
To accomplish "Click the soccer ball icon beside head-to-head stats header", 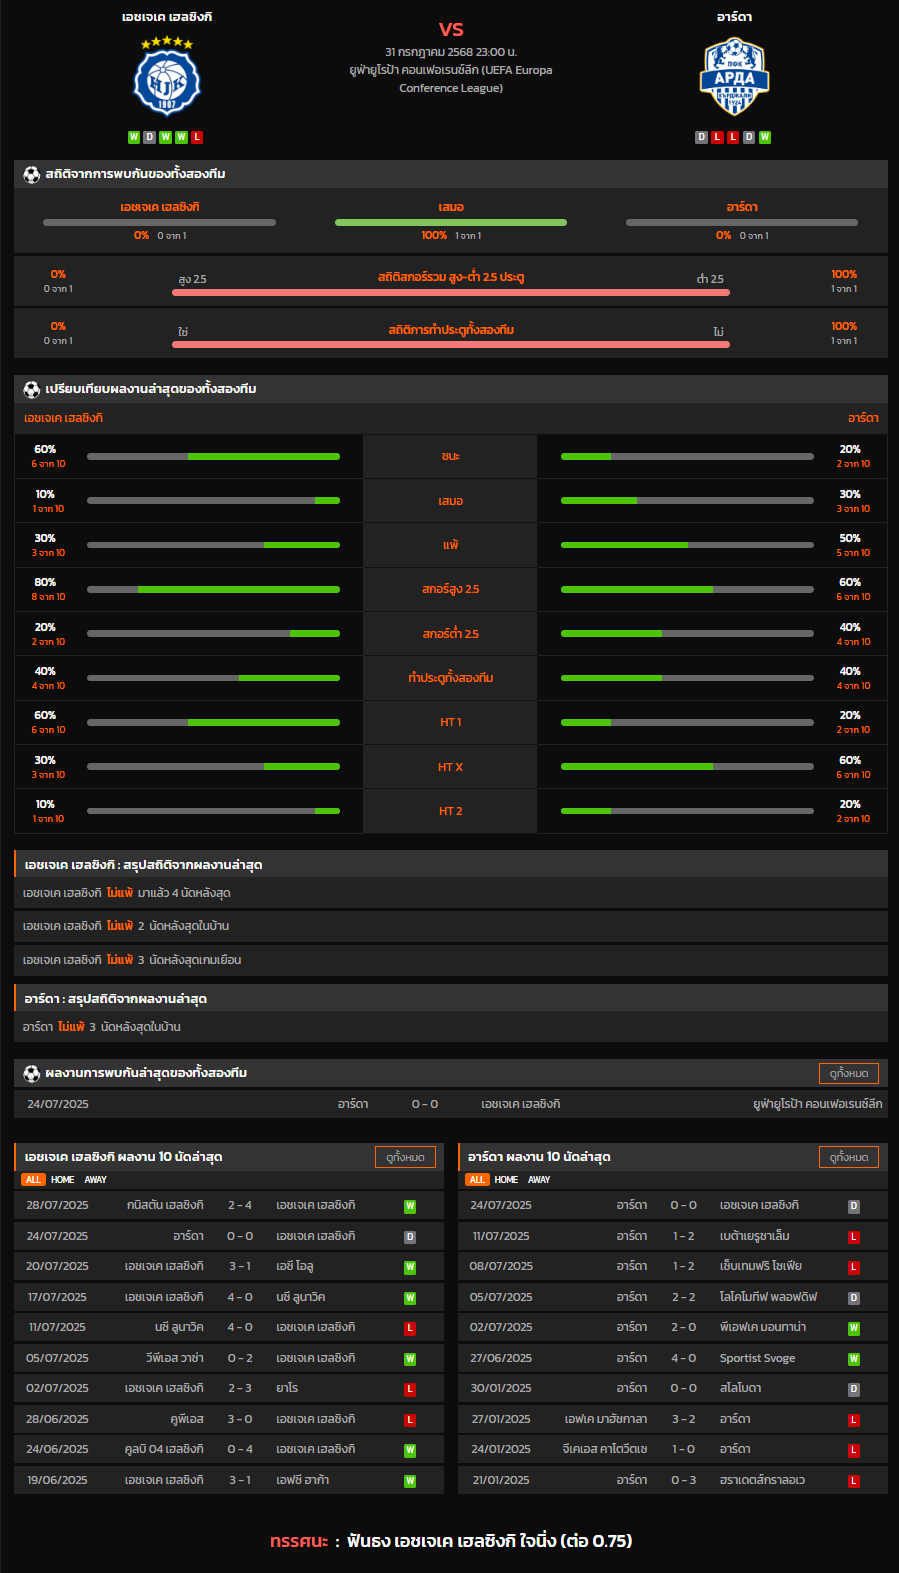I will click(x=32, y=174).
